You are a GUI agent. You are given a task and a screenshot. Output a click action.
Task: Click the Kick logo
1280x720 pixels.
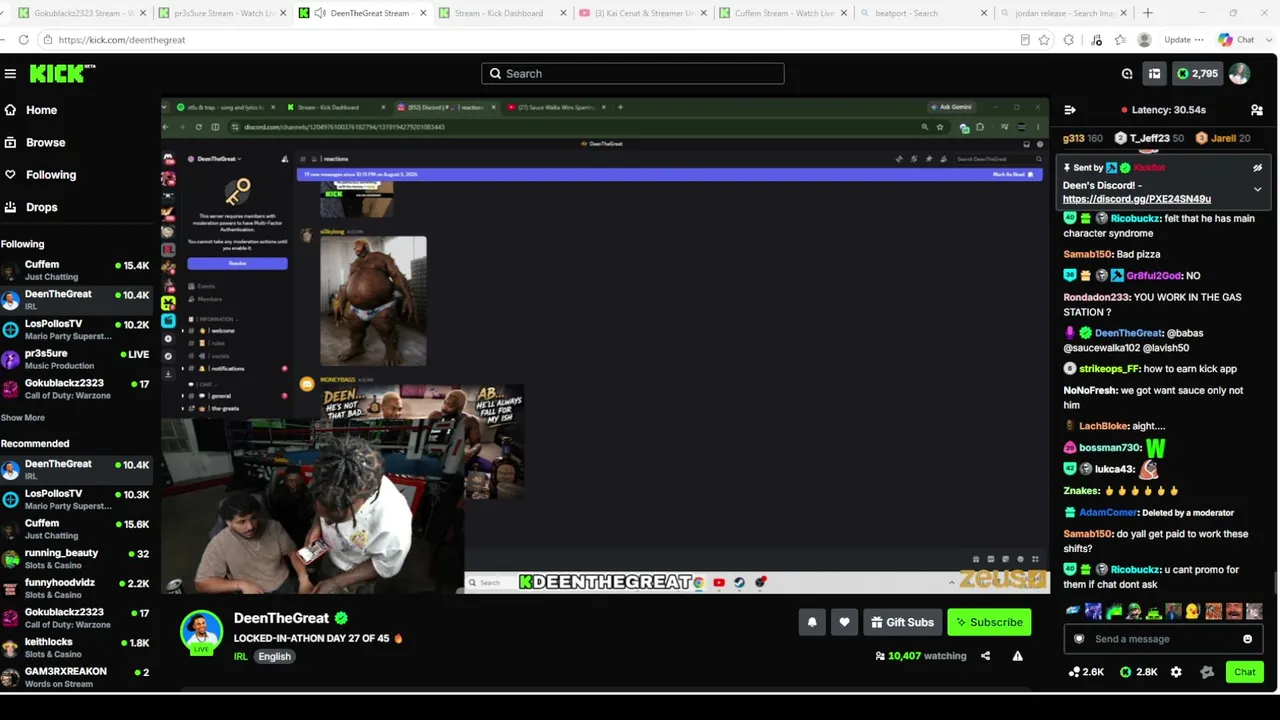(62, 74)
